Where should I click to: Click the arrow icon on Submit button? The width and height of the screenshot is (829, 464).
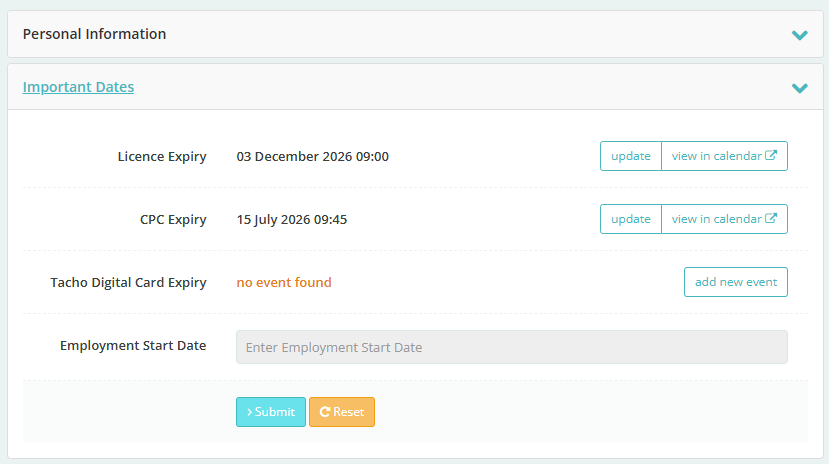249,412
